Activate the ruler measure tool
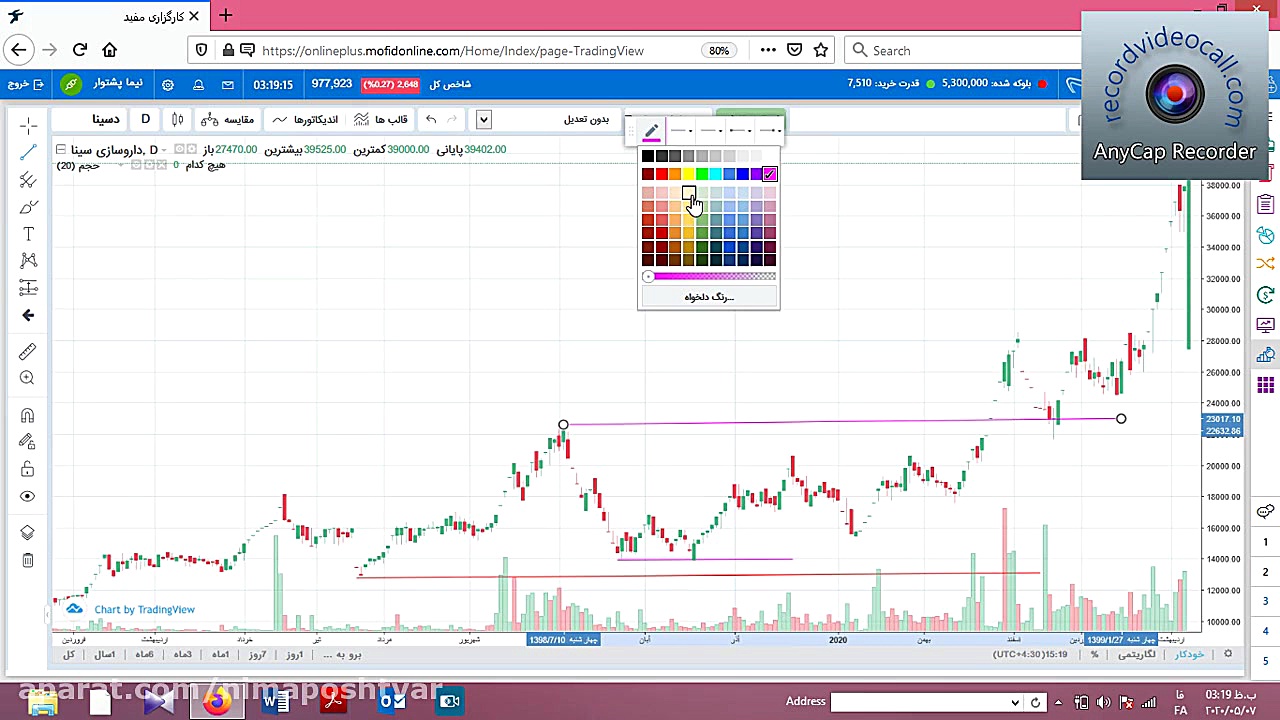Screen dimensions: 1280x720 (28, 351)
